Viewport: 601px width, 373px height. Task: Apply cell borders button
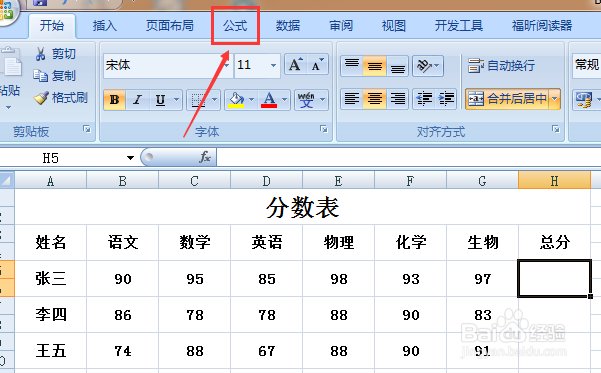coord(198,100)
